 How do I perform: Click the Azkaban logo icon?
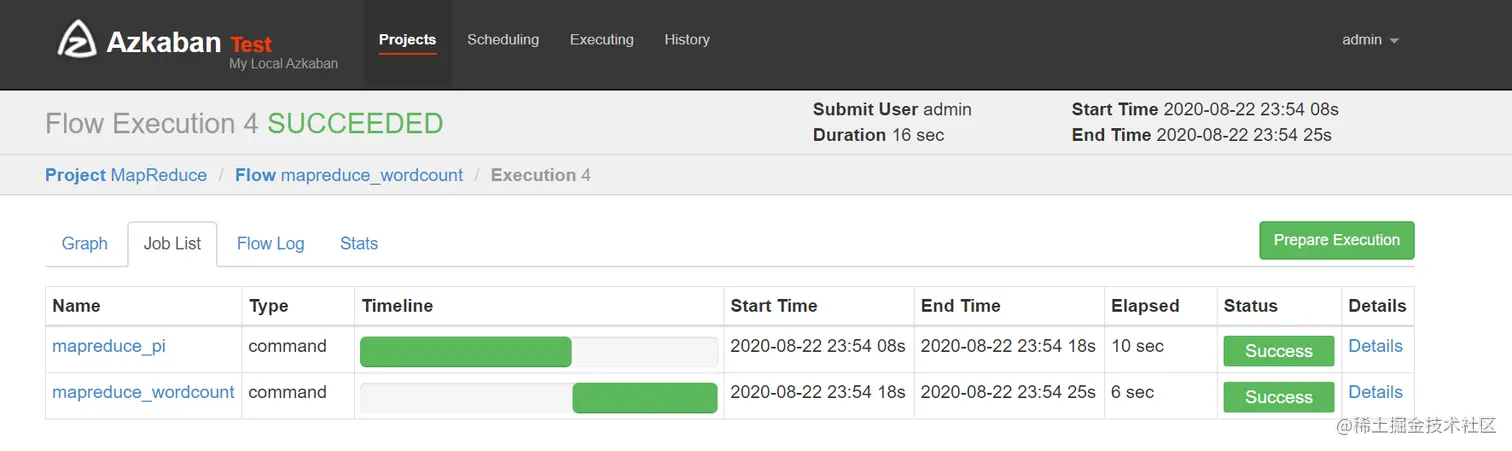point(77,40)
